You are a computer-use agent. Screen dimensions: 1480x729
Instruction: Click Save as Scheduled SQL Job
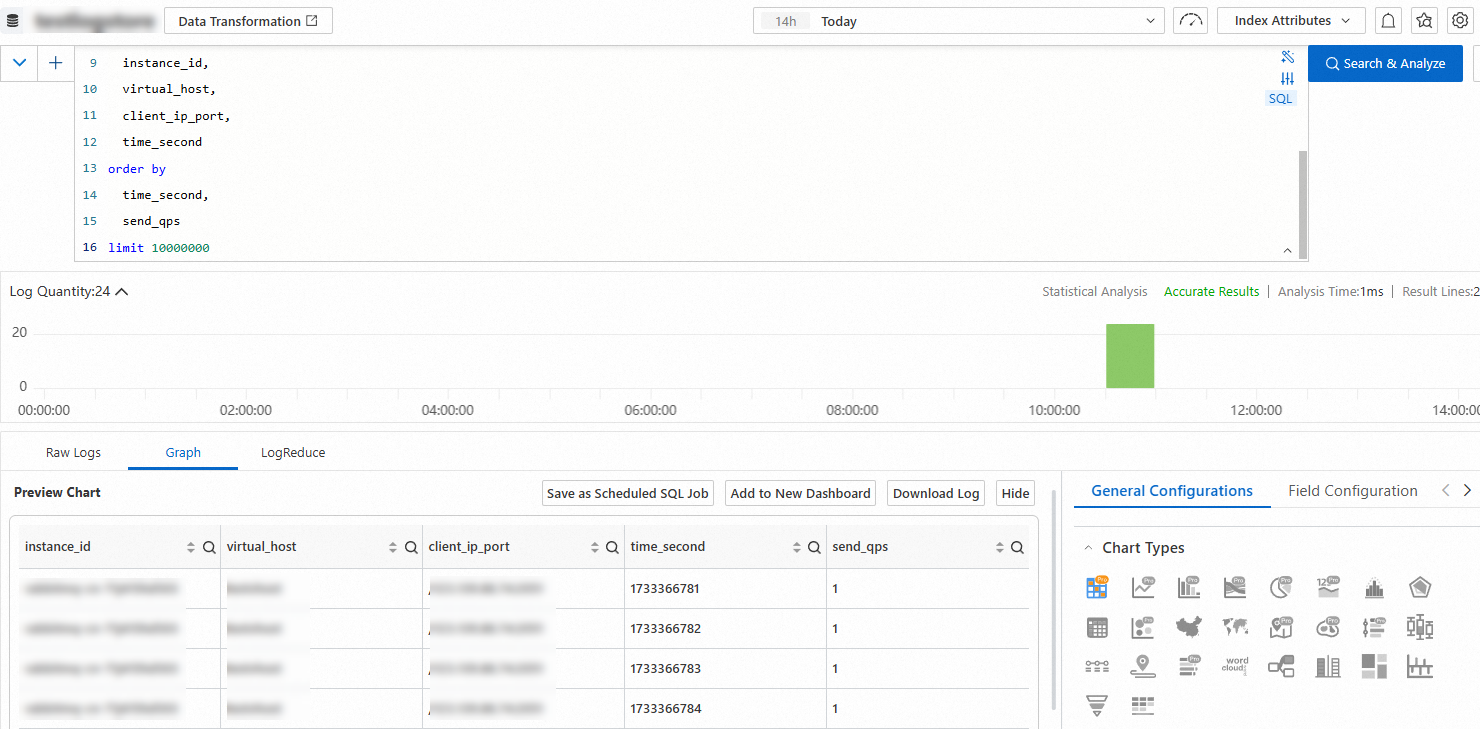628,493
